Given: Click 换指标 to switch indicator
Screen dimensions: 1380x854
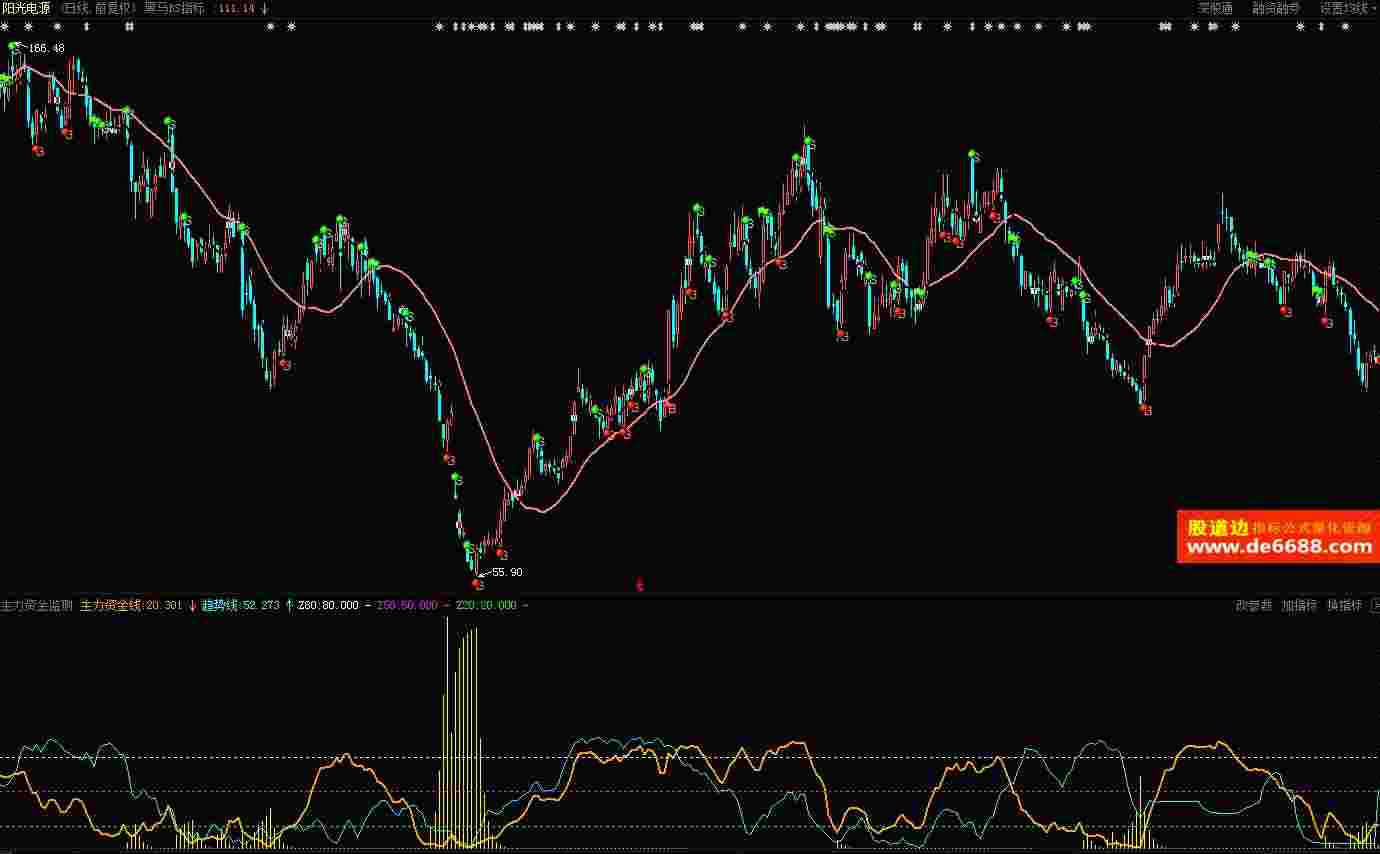Looking at the screenshot, I should click(x=1344, y=605).
